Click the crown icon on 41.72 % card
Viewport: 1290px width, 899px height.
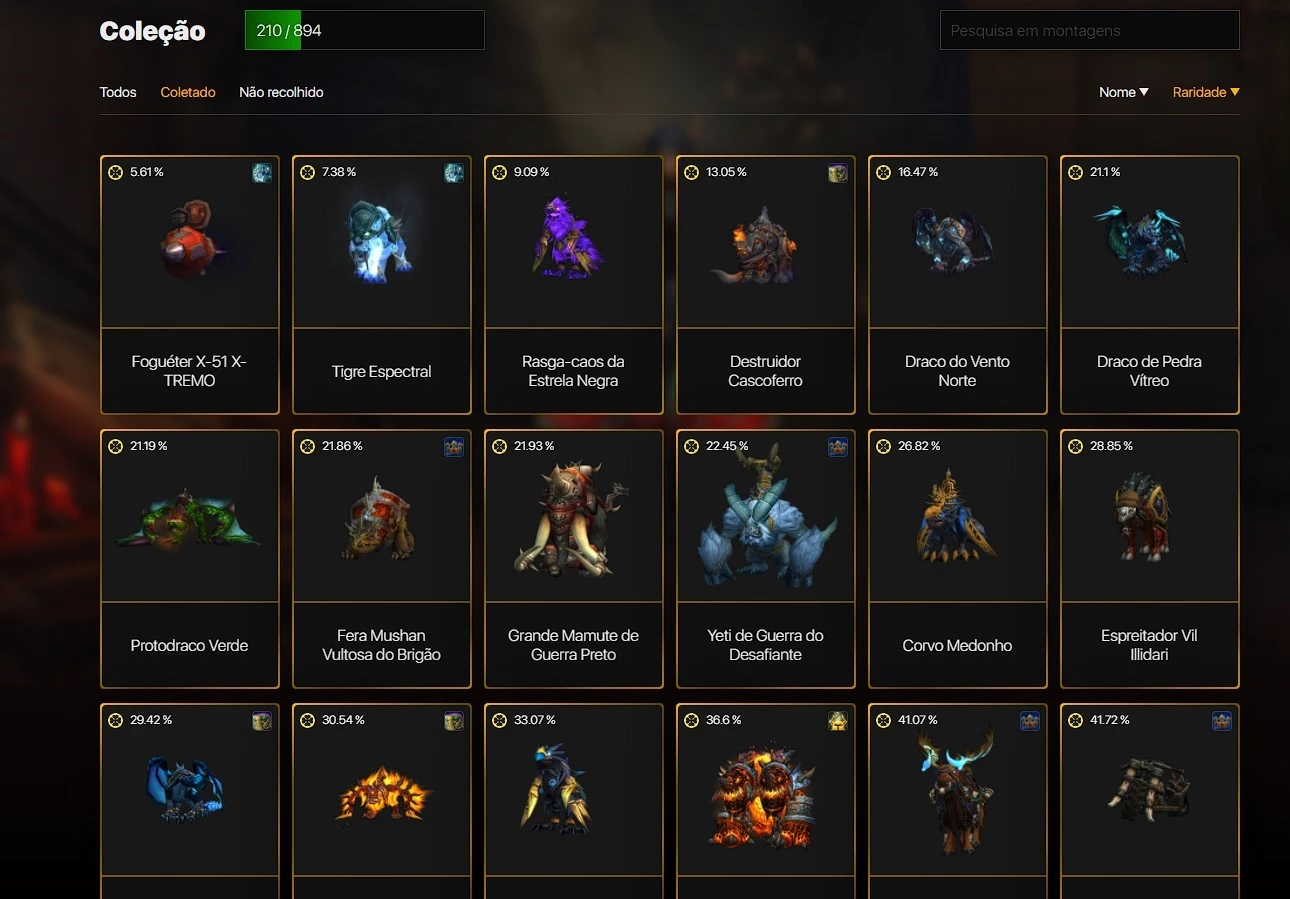1222,721
